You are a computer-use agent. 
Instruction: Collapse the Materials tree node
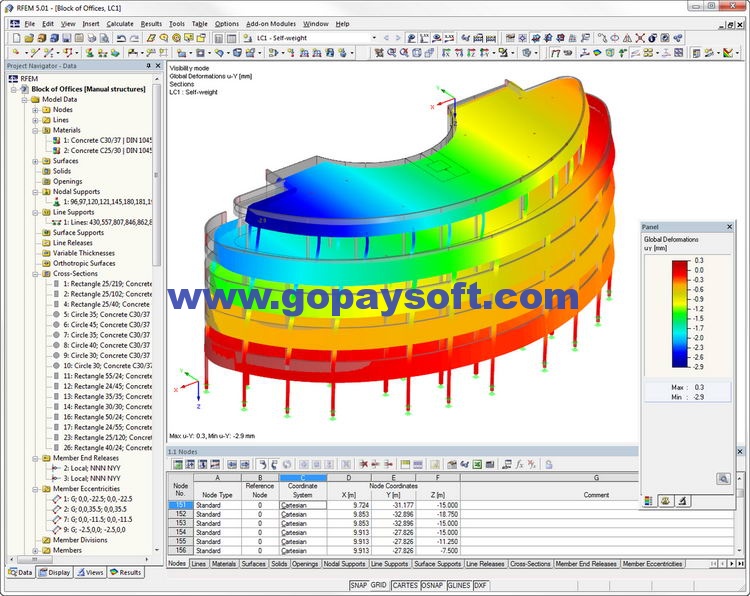click(35, 130)
